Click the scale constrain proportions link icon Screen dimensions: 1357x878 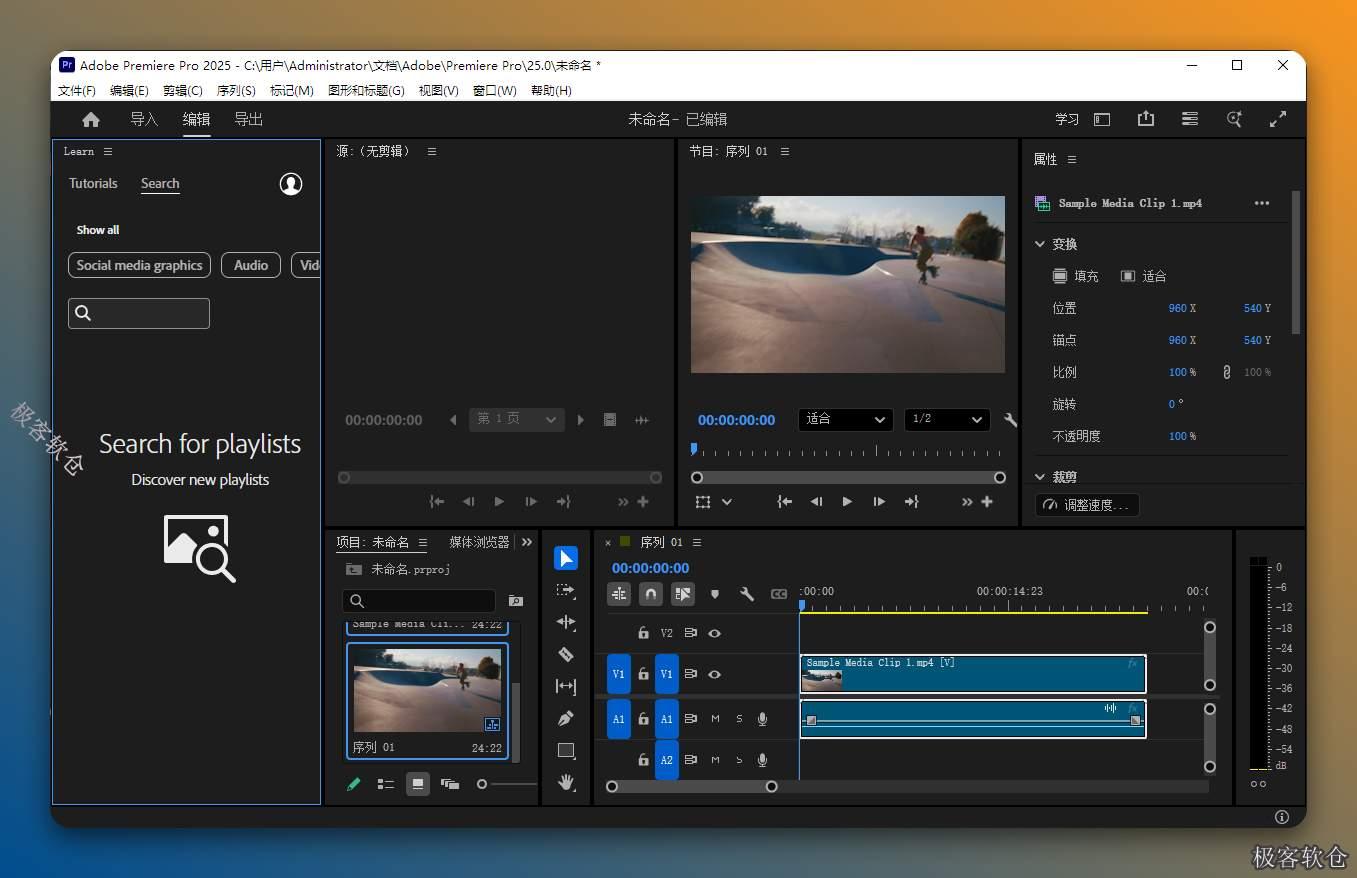(1227, 372)
